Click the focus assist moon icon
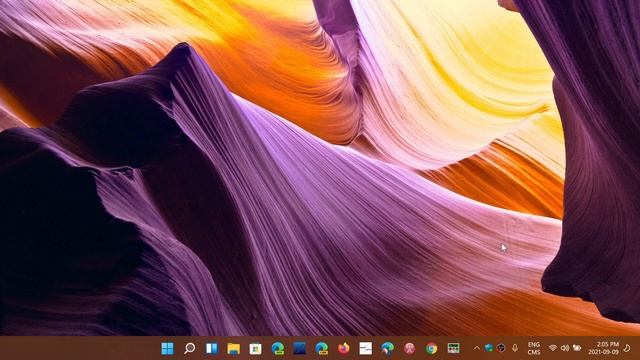The width and height of the screenshot is (640, 360). coord(627,348)
